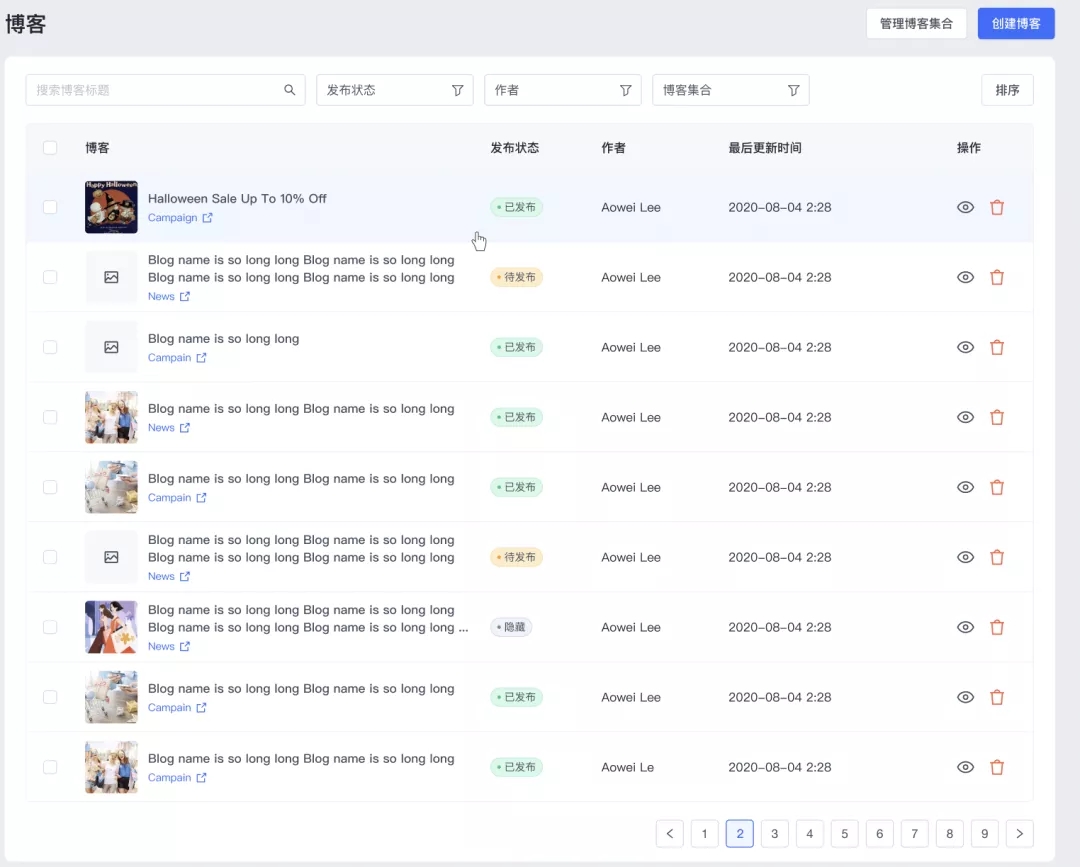The image size is (1080, 867).
Task: Open the 发布状态 filter dropdown
Action: (394, 90)
